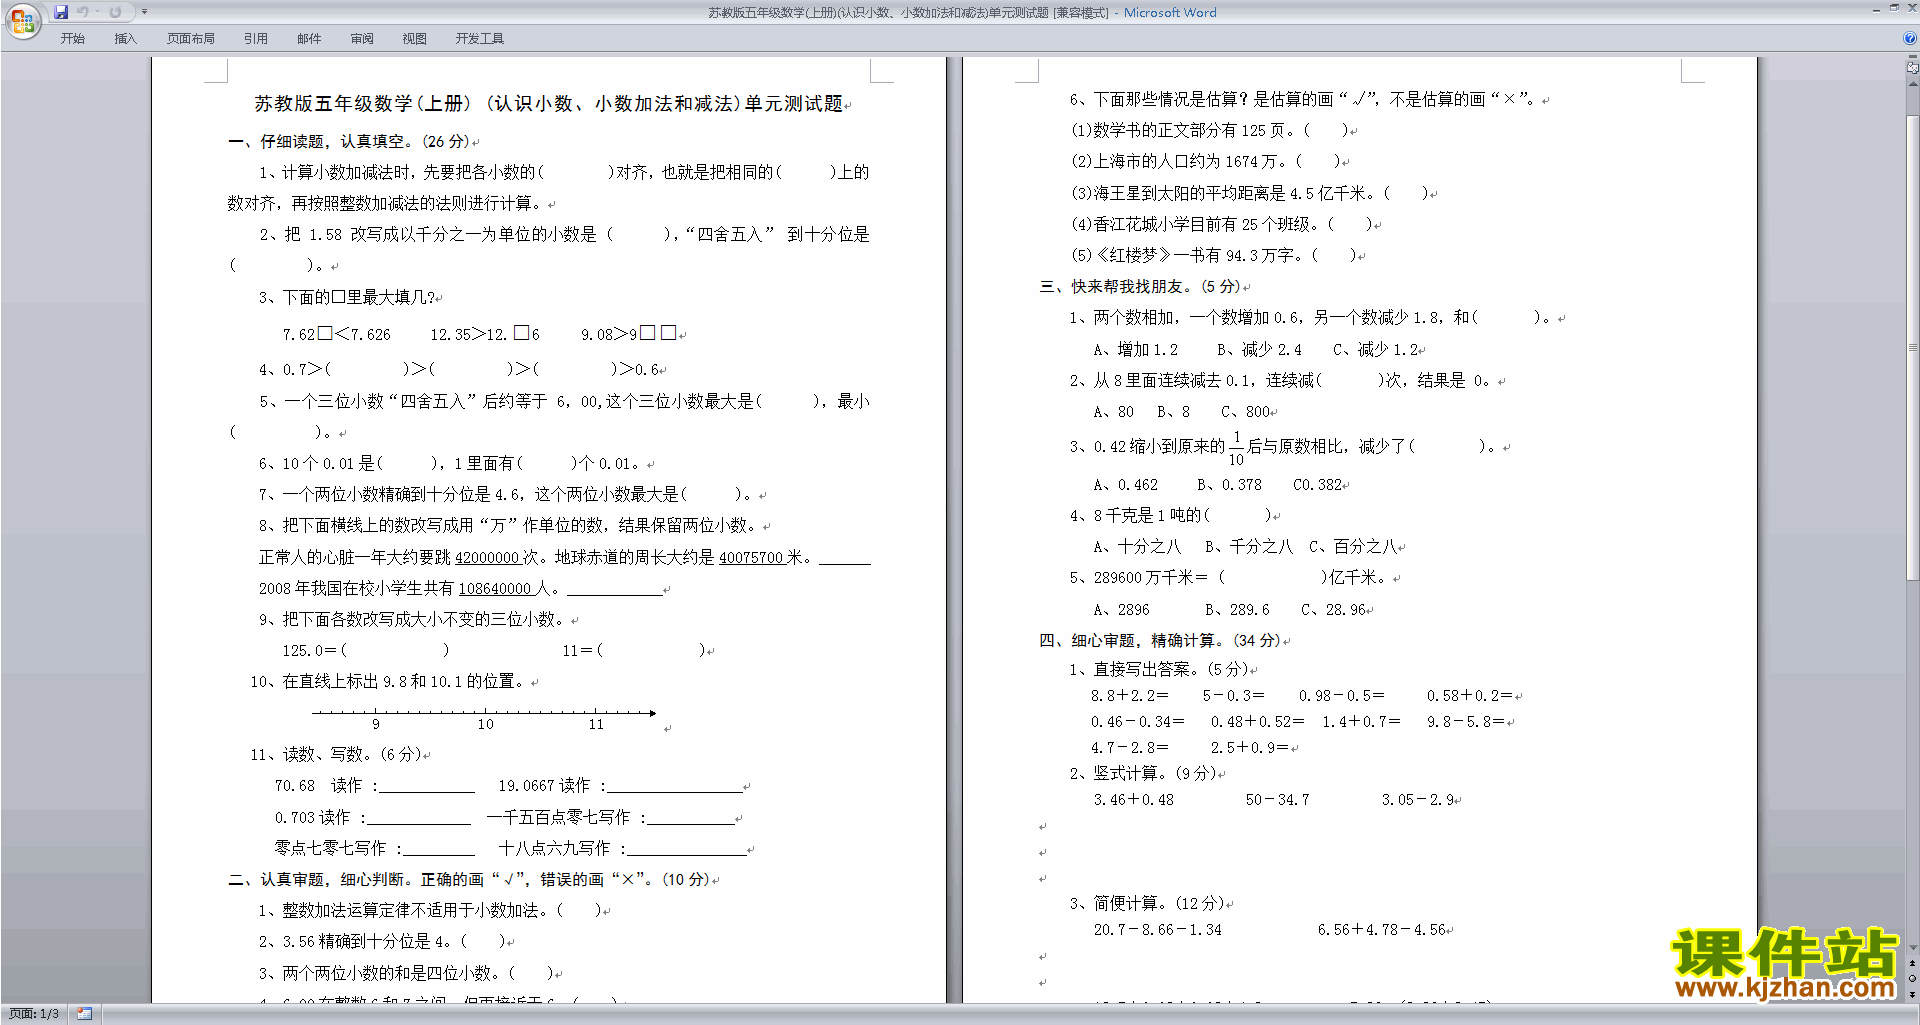Open Word Help question mark icon

(x=1910, y=39)
